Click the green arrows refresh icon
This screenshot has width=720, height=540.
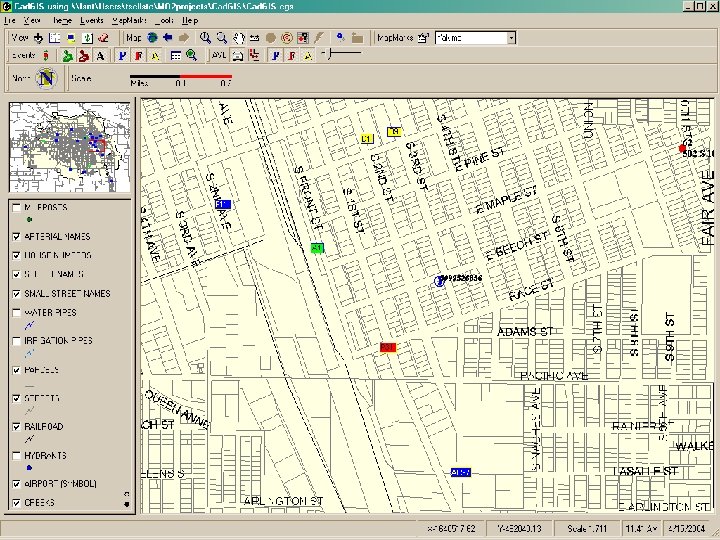click(87, 38)
